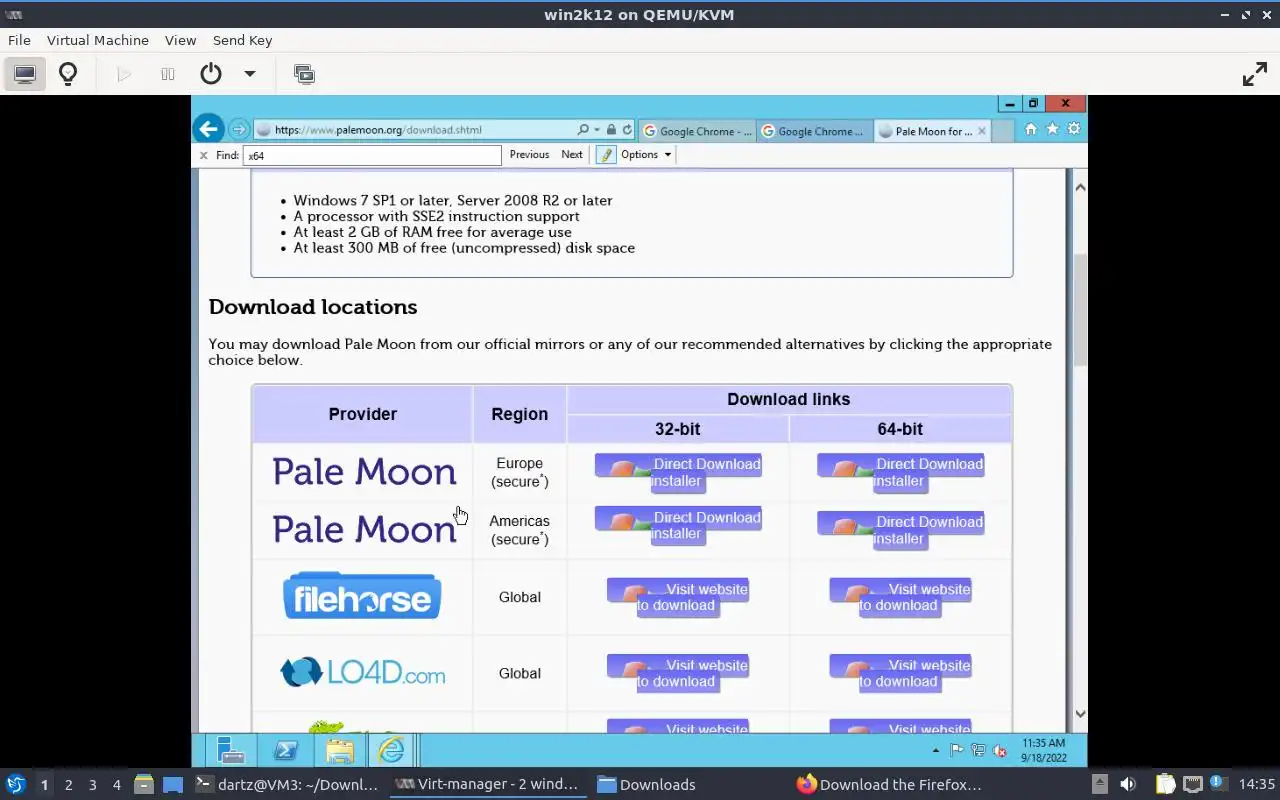Click the search magnifier in address bar

click(x=583, y=130)
